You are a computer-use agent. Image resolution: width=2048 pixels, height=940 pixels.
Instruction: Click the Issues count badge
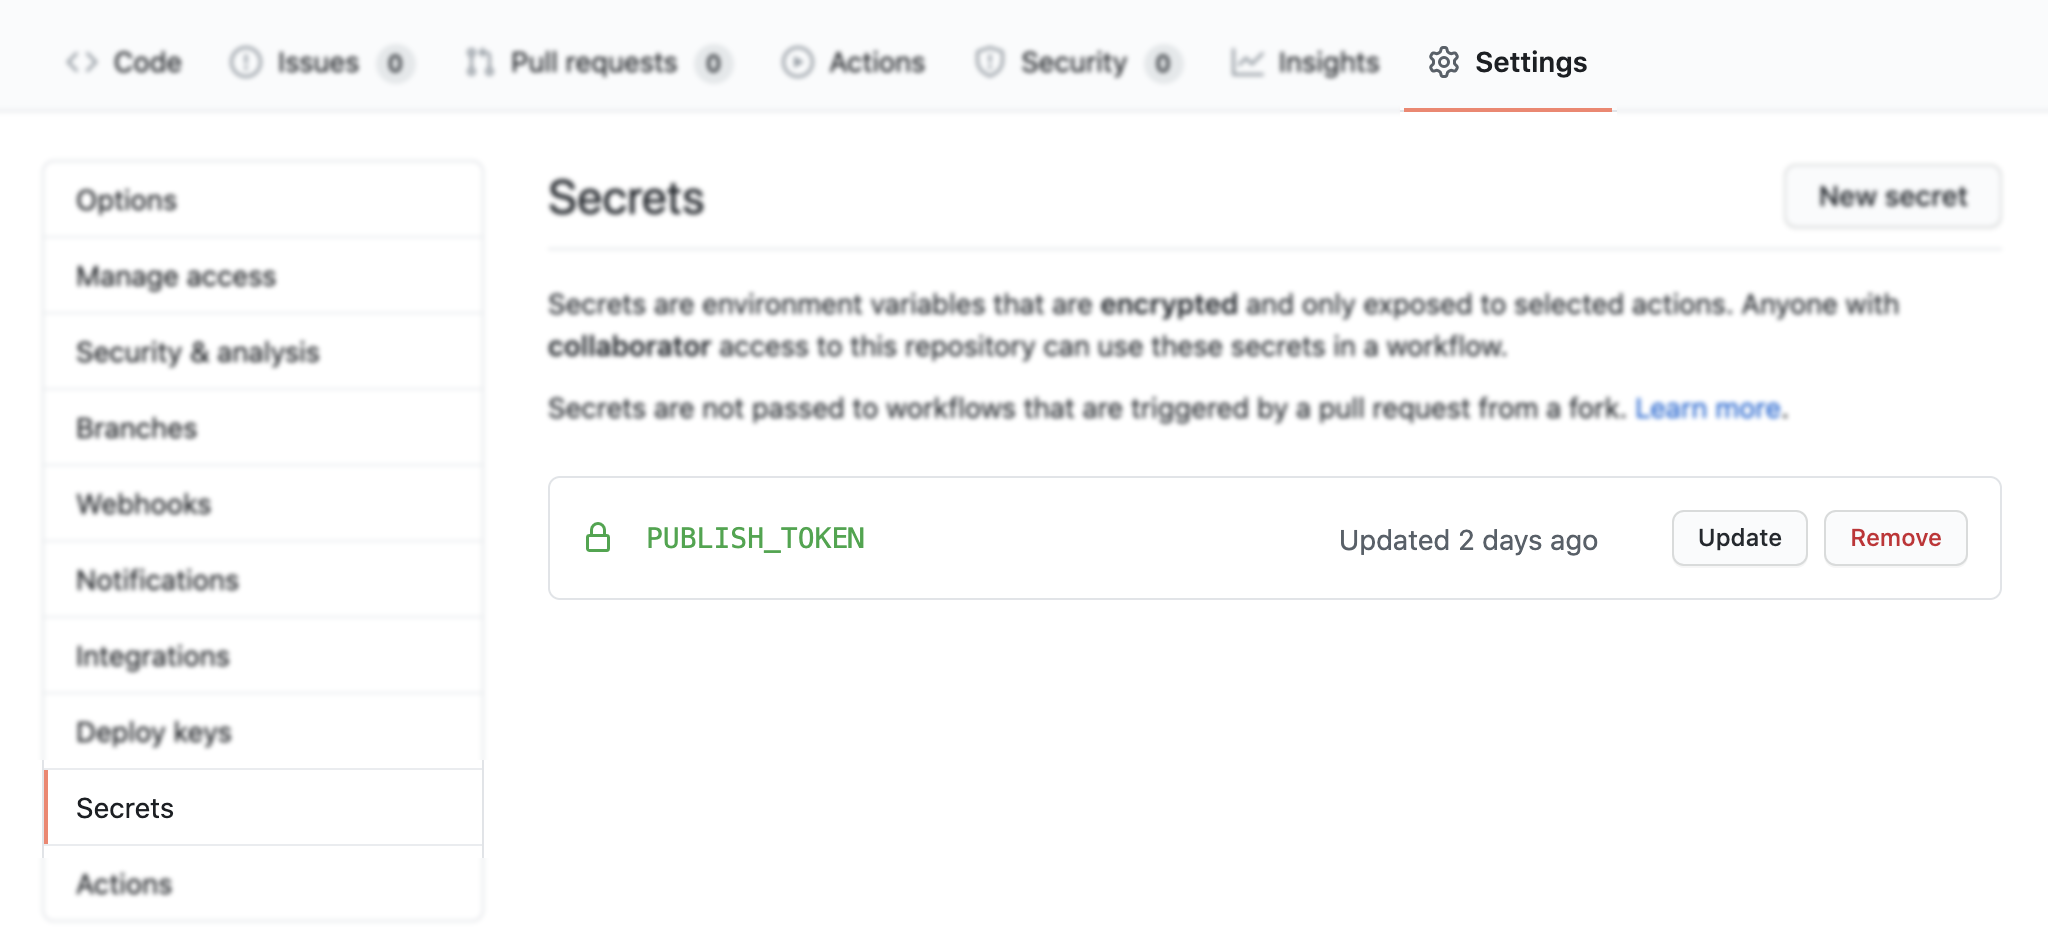pos(394,62)
